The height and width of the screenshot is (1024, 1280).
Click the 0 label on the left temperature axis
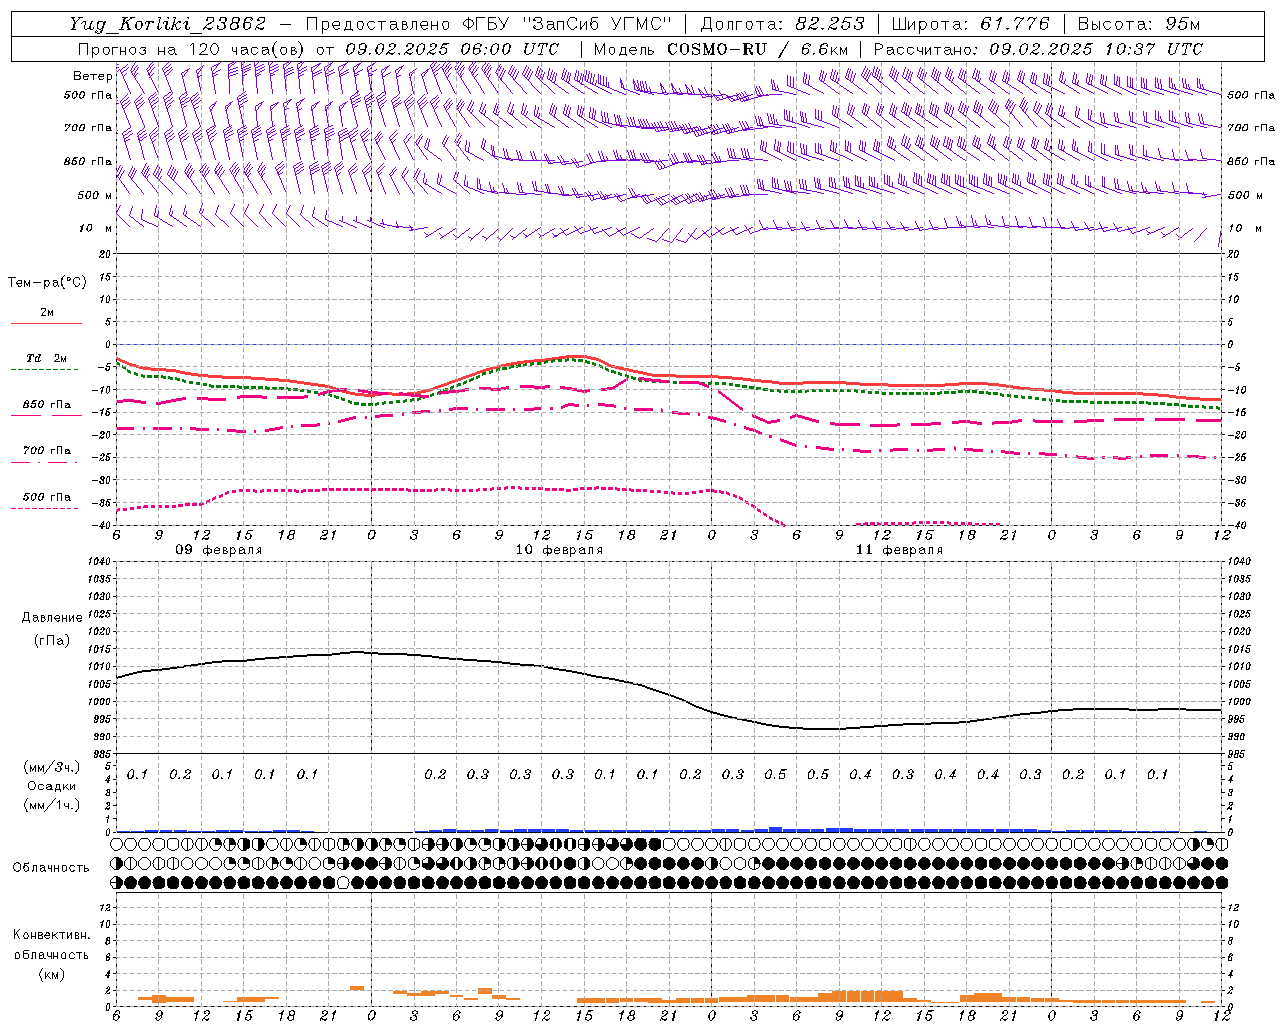tap(109, 345)
